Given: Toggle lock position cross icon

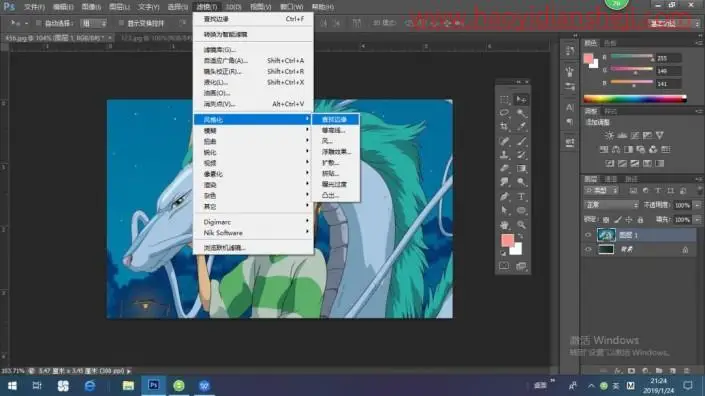Looking at the screenshot, I should click(x=629, y=220).
